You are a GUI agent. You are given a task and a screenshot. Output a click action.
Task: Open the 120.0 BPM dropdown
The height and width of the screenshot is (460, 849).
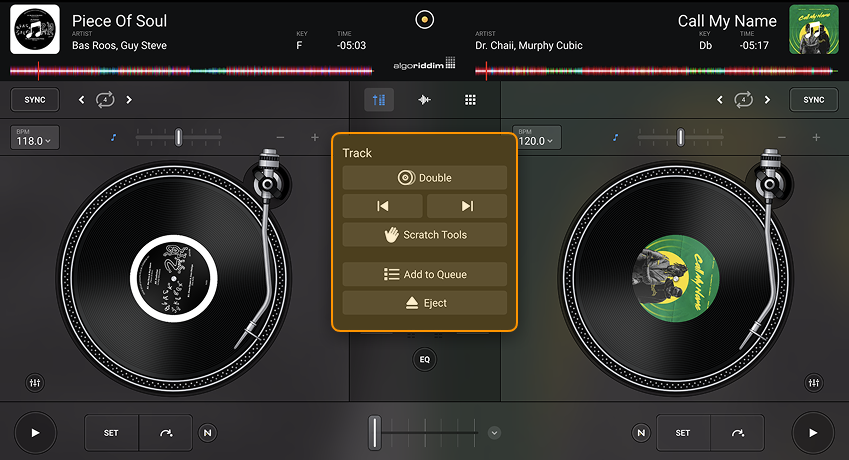tap(537, 137)
